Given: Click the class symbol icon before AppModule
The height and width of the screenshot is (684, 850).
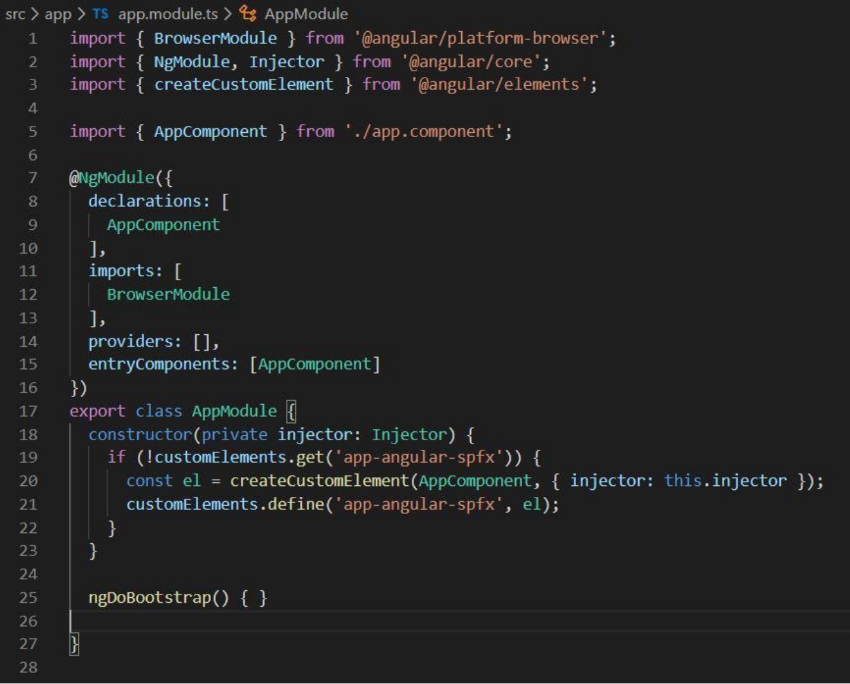Looking at the screenshot, I should point(248,14).
